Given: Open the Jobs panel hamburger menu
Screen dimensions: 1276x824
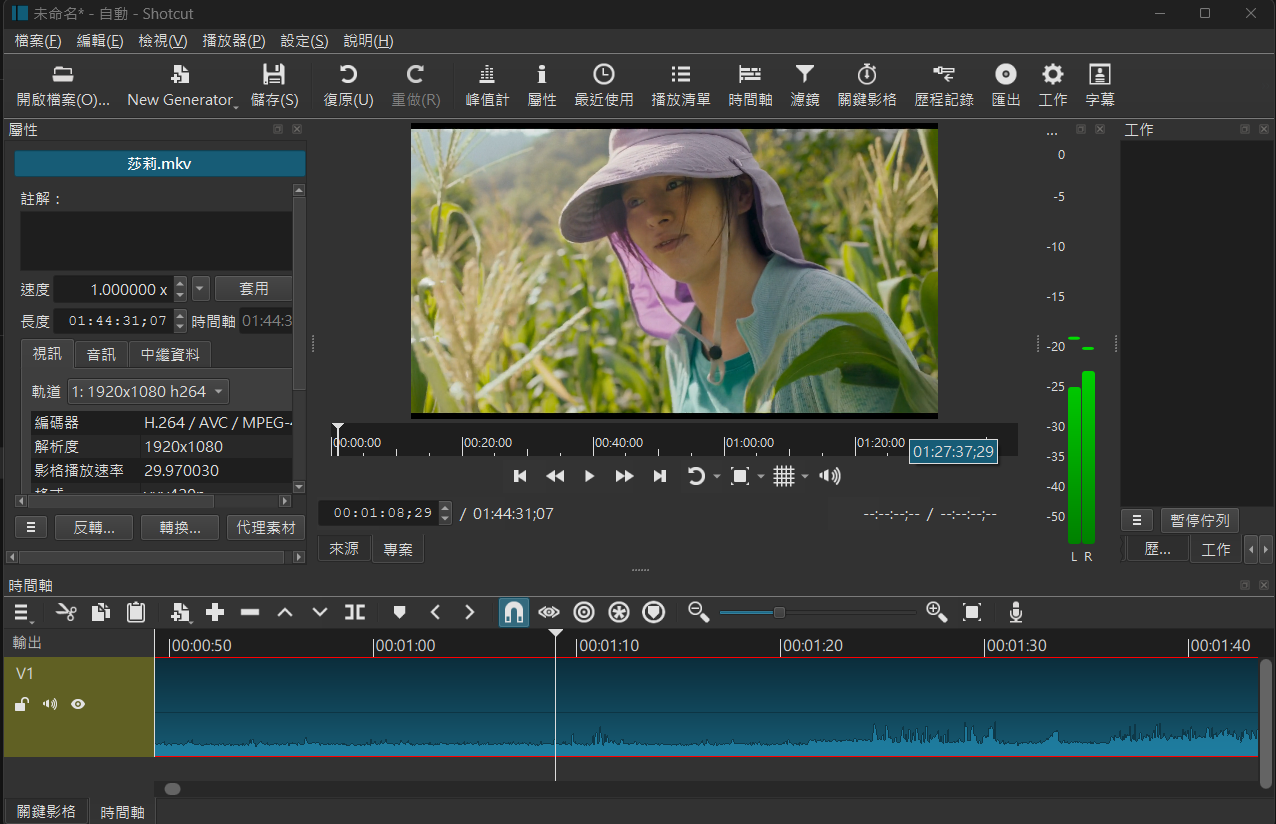Looking at the screenshot, I should coord(1137,520).
